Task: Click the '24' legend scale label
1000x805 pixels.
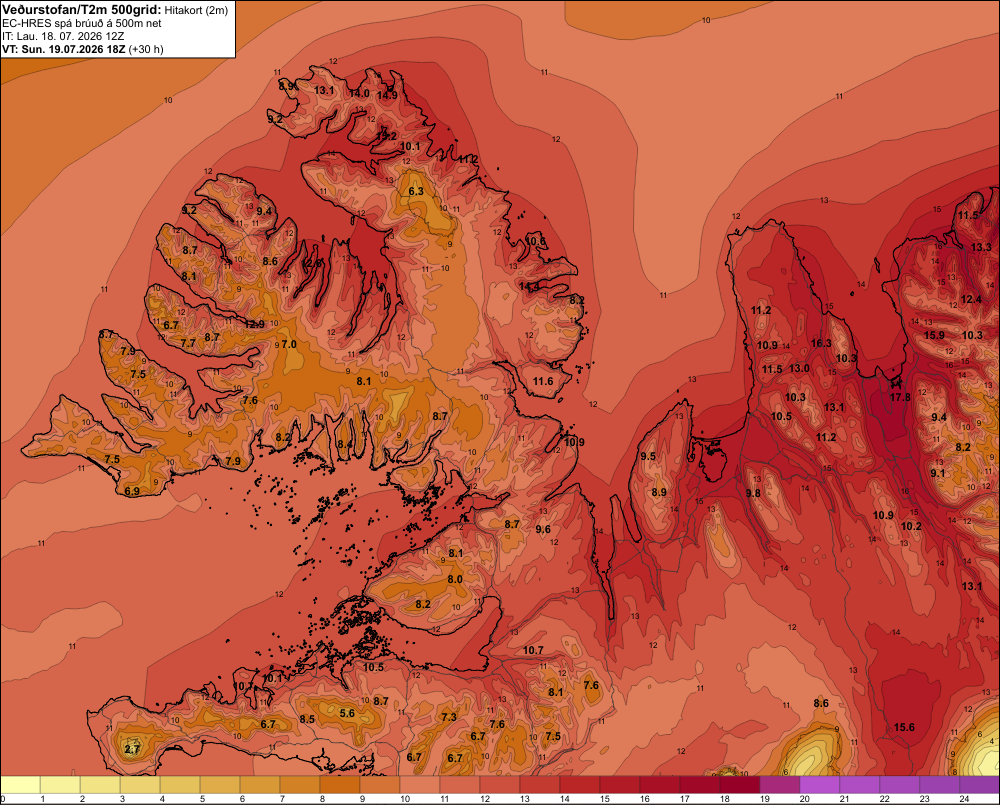Action: 964,799
